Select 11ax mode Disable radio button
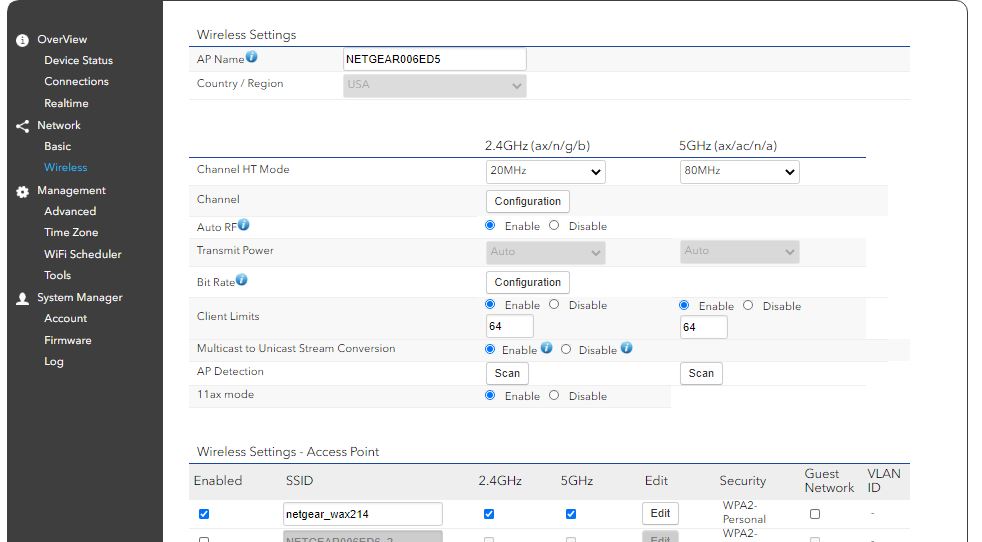The image size is (982, 542). coord(554,395)
